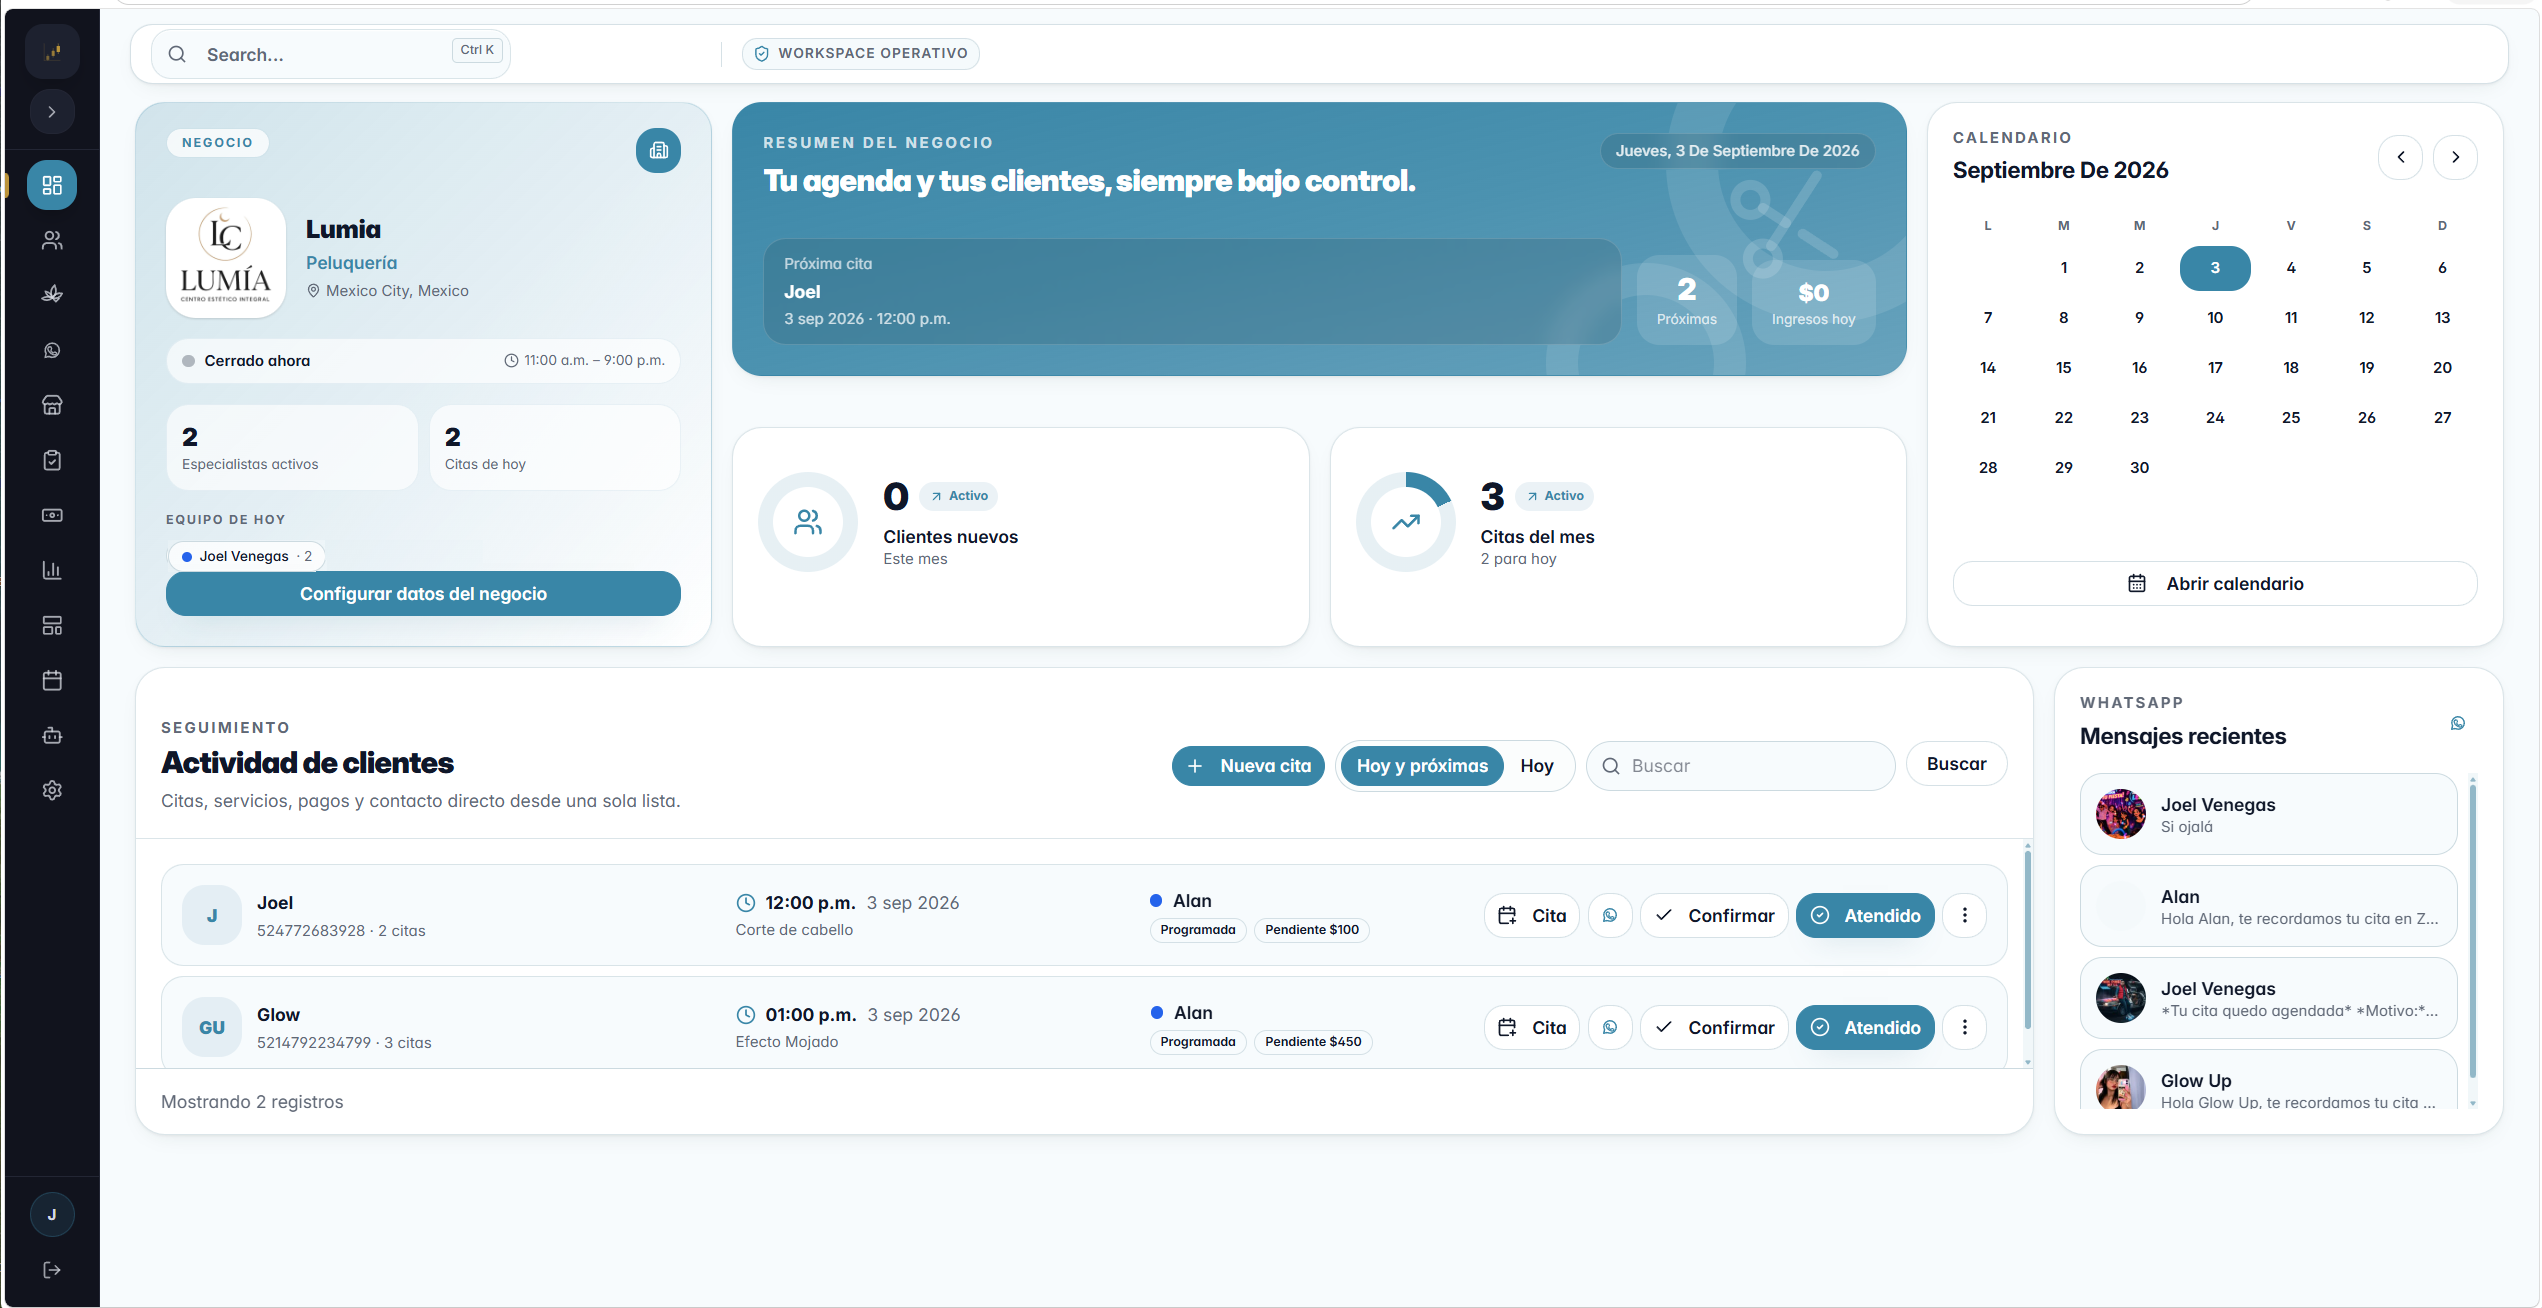Open the cash payments sidebar icon
This screenshot has width=2542, height=1308.
tap(52, 515)
